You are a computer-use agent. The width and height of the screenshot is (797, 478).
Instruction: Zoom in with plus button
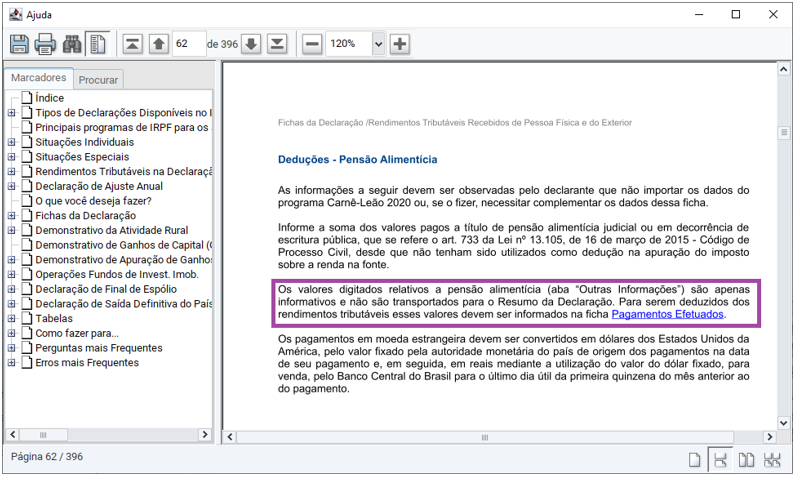(x=400, y=44)
